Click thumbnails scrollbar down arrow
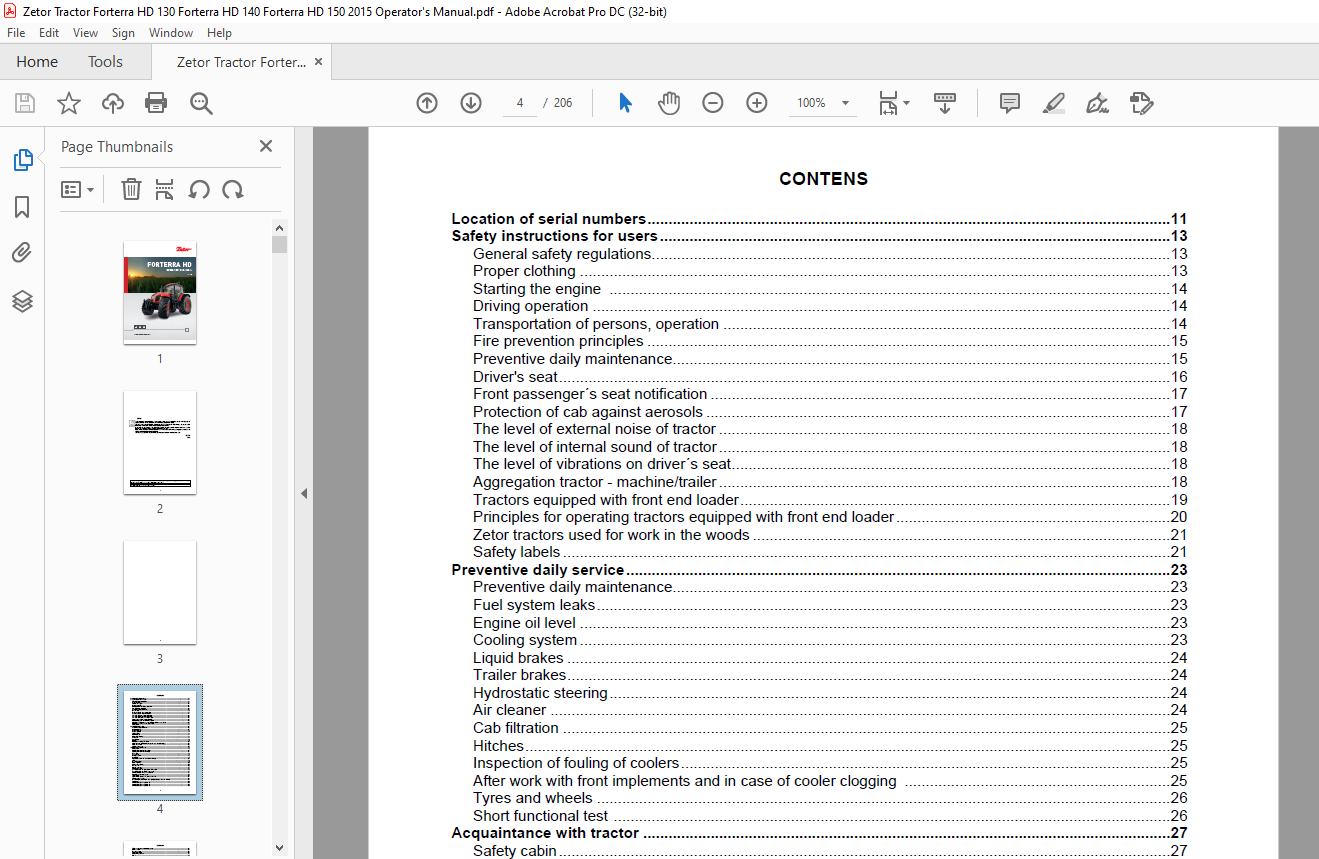Screen dimensions: 1319x859 pos(279,848)
